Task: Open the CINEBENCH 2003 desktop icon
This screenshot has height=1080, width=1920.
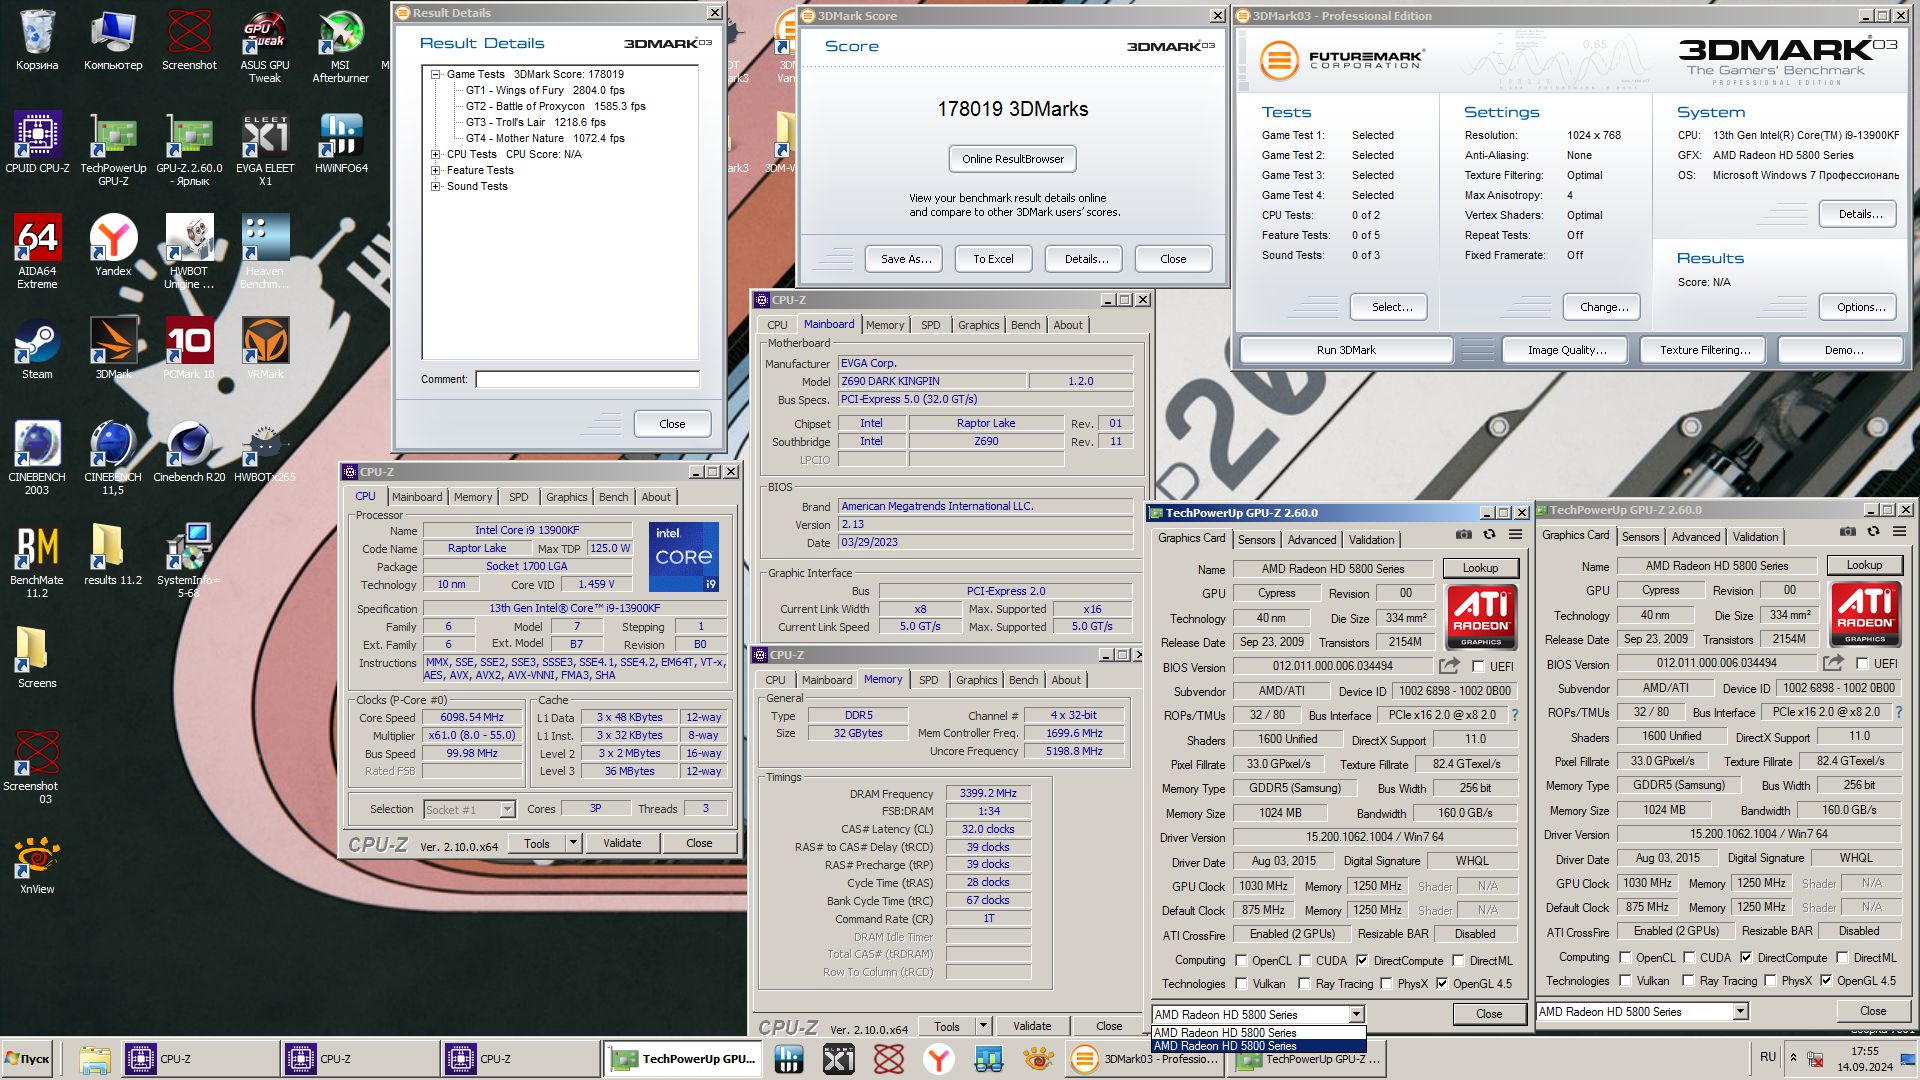Action: coord(37,458)
